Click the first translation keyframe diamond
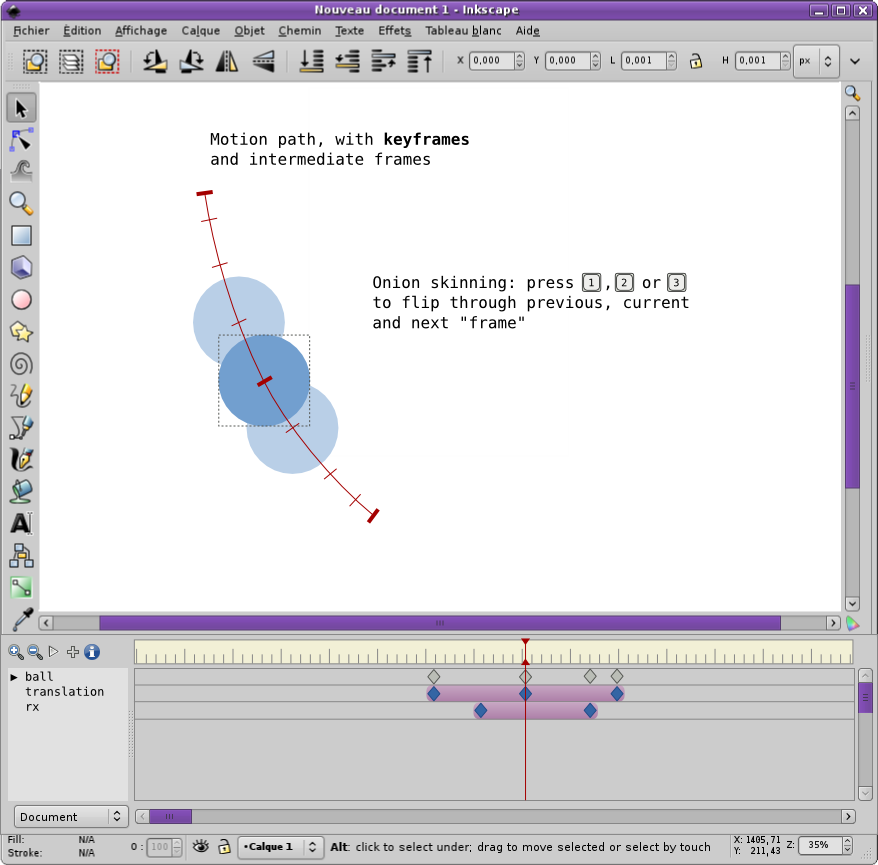The height and width of the screenshot is (865, 878). tap(434, 693)
